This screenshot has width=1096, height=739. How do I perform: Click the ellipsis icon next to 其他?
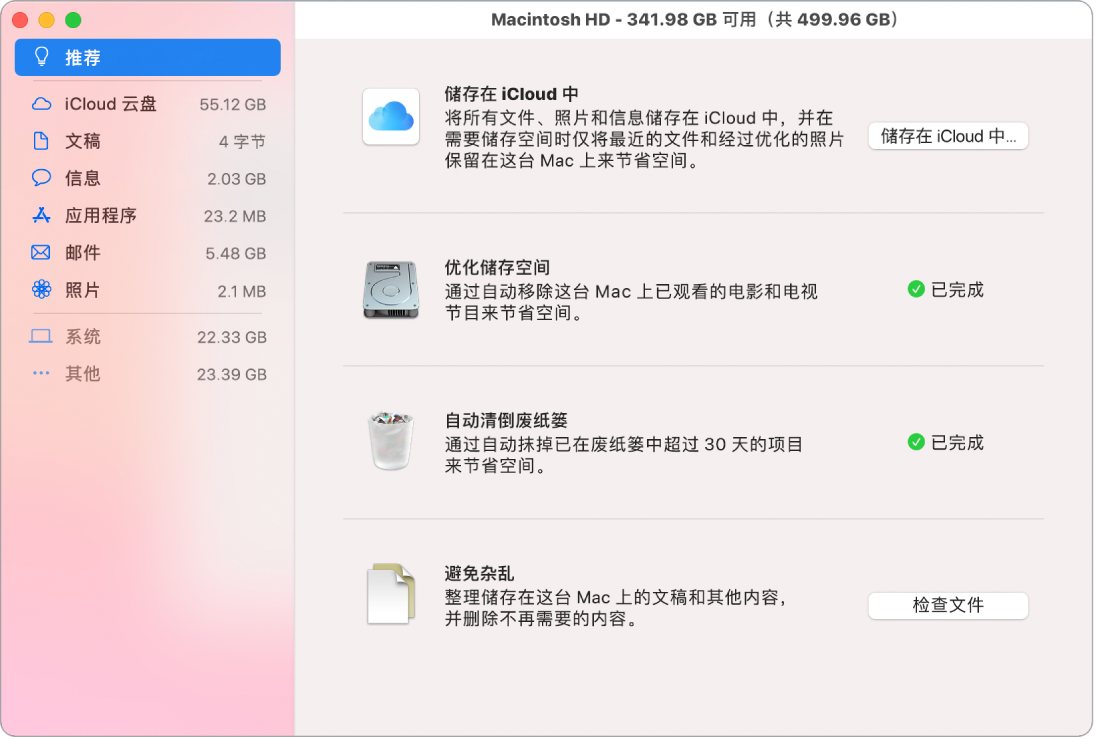[41, 373]
